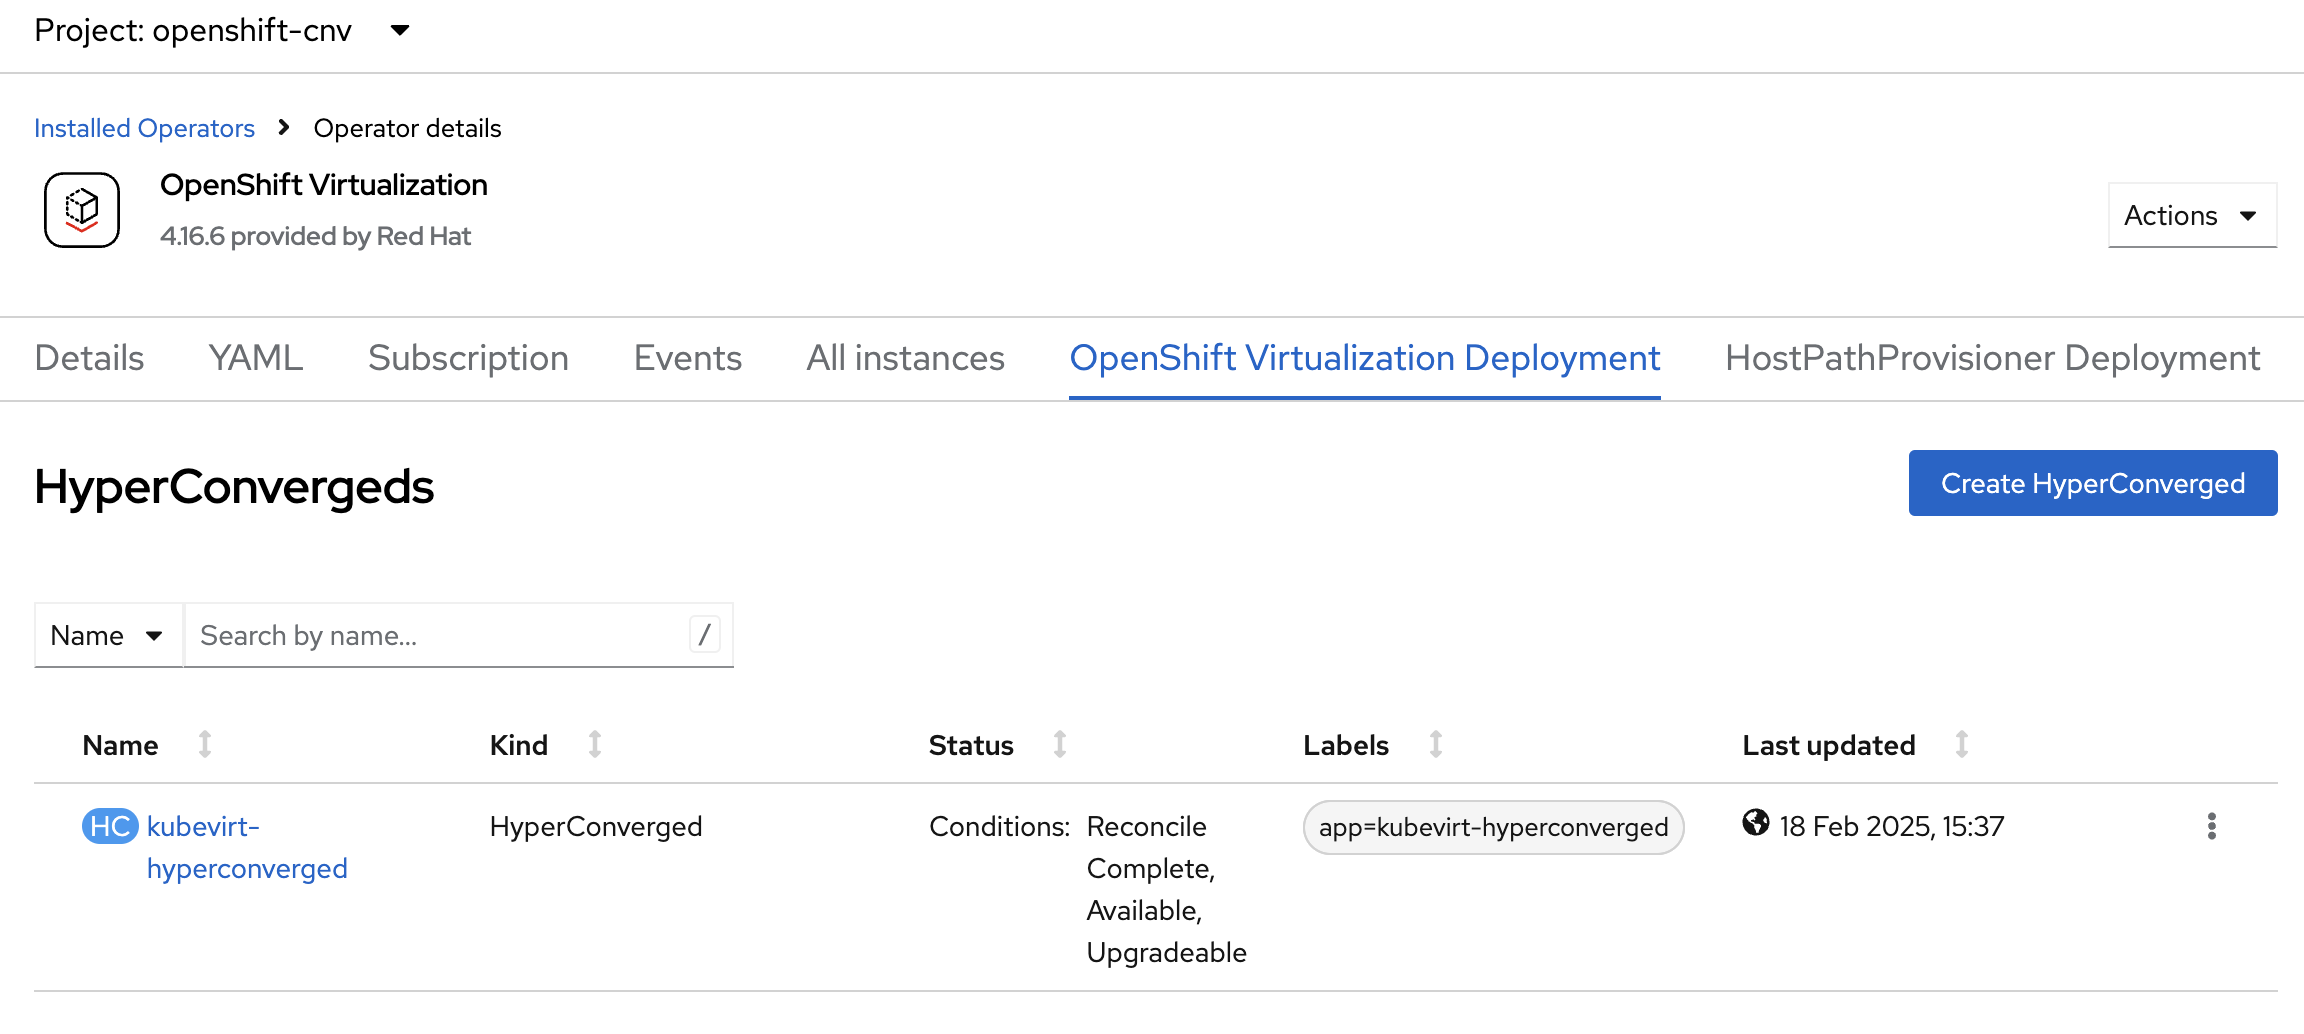Image resolution: width=2304 pixels, height=1034 pixels.
Task: Open the Actions dropdown menu
Action: 2192,215
